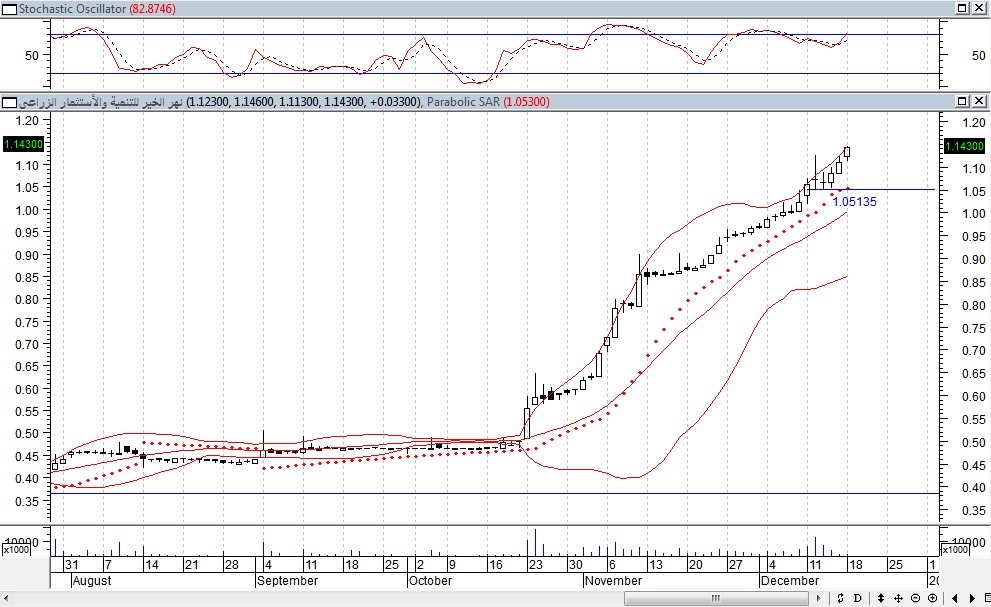
Task: Open Stochastic Oscillator pane control menu icon
Action: 8,8
